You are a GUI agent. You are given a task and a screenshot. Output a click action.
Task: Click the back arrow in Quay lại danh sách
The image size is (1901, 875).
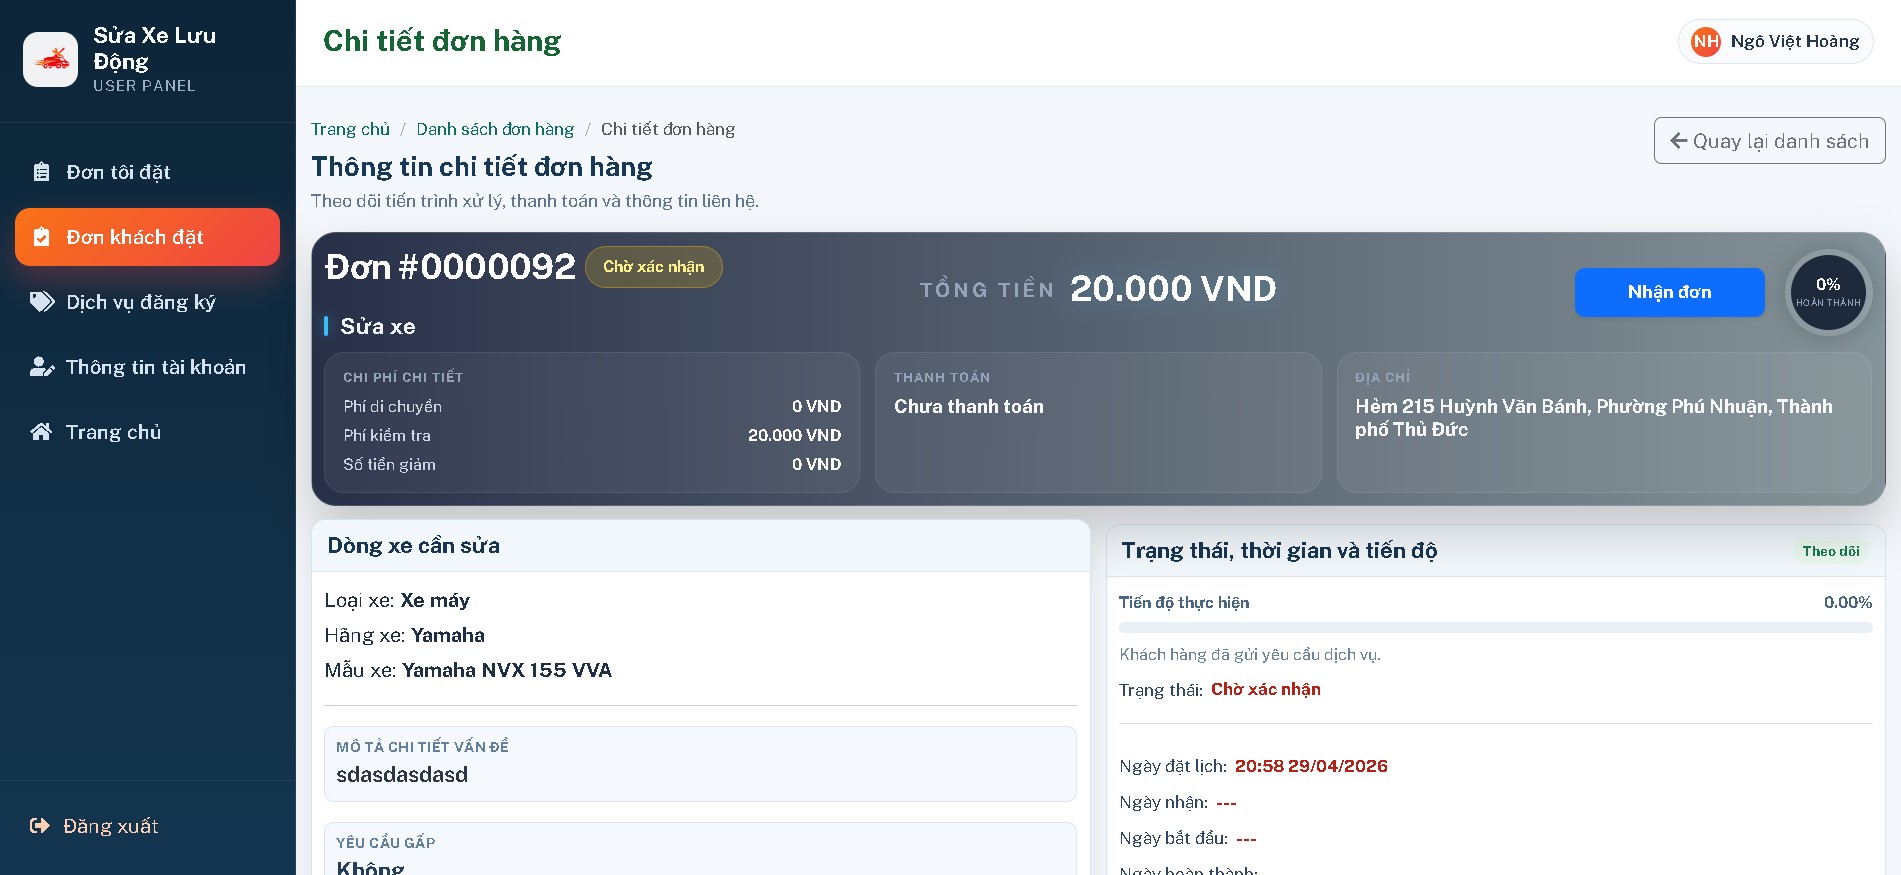[1679, 141]
